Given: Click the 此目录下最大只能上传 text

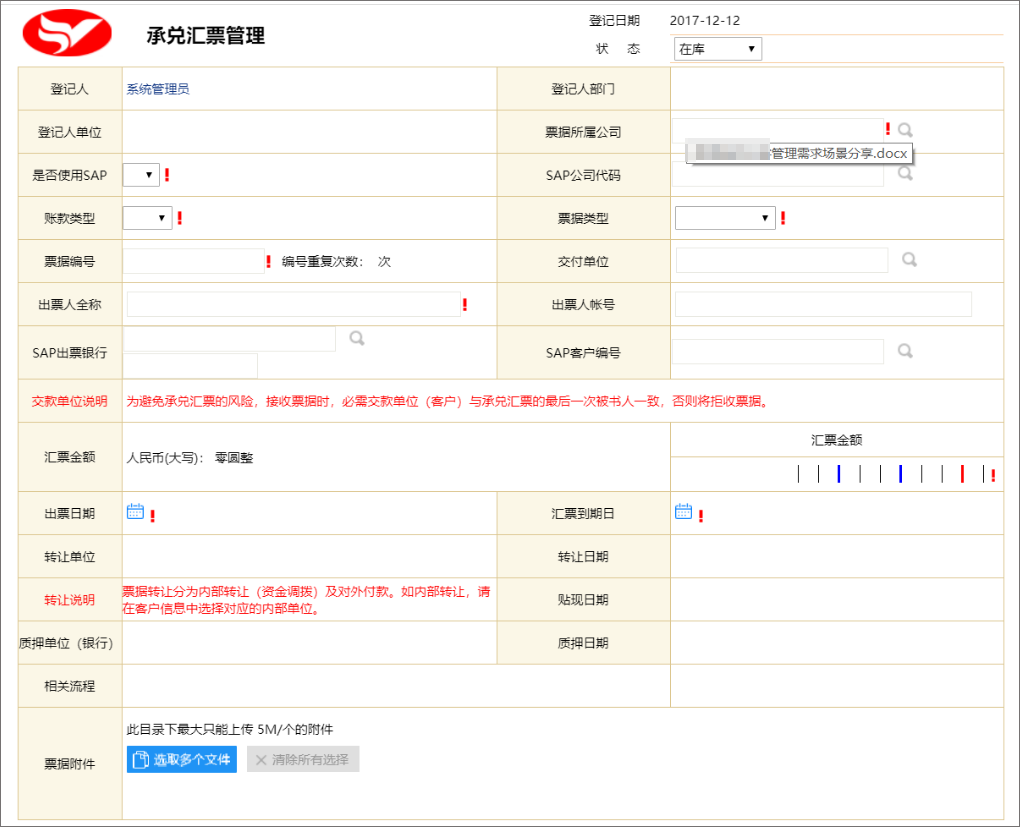Looking at the screenshot, I should [230, 729].
